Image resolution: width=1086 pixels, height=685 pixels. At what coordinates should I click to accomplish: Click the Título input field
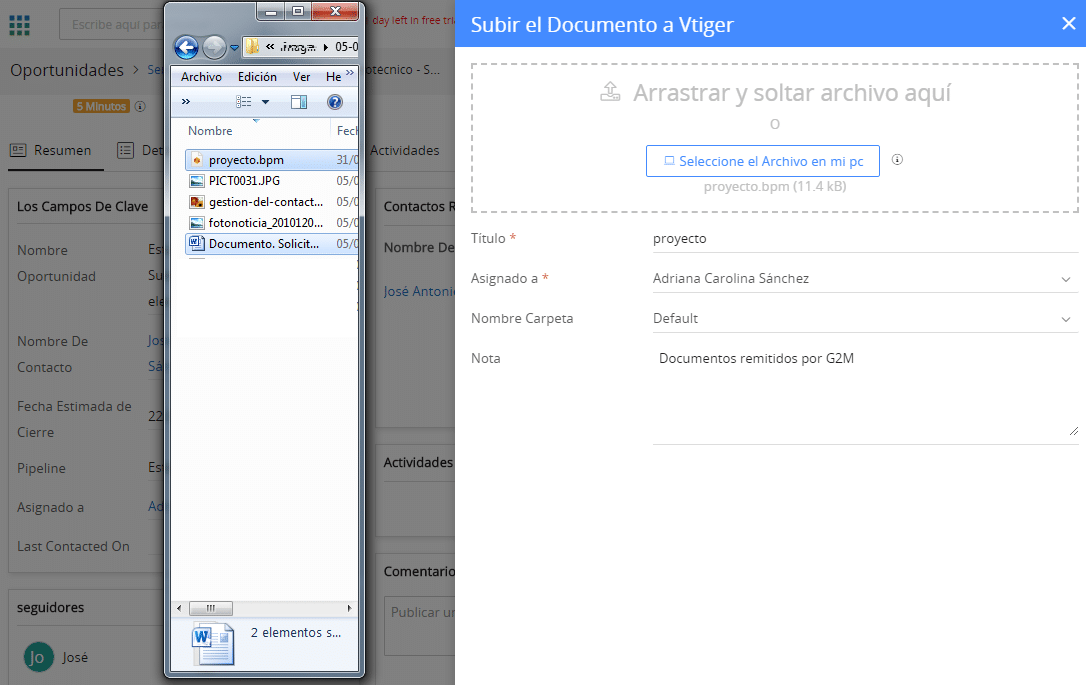865,239
